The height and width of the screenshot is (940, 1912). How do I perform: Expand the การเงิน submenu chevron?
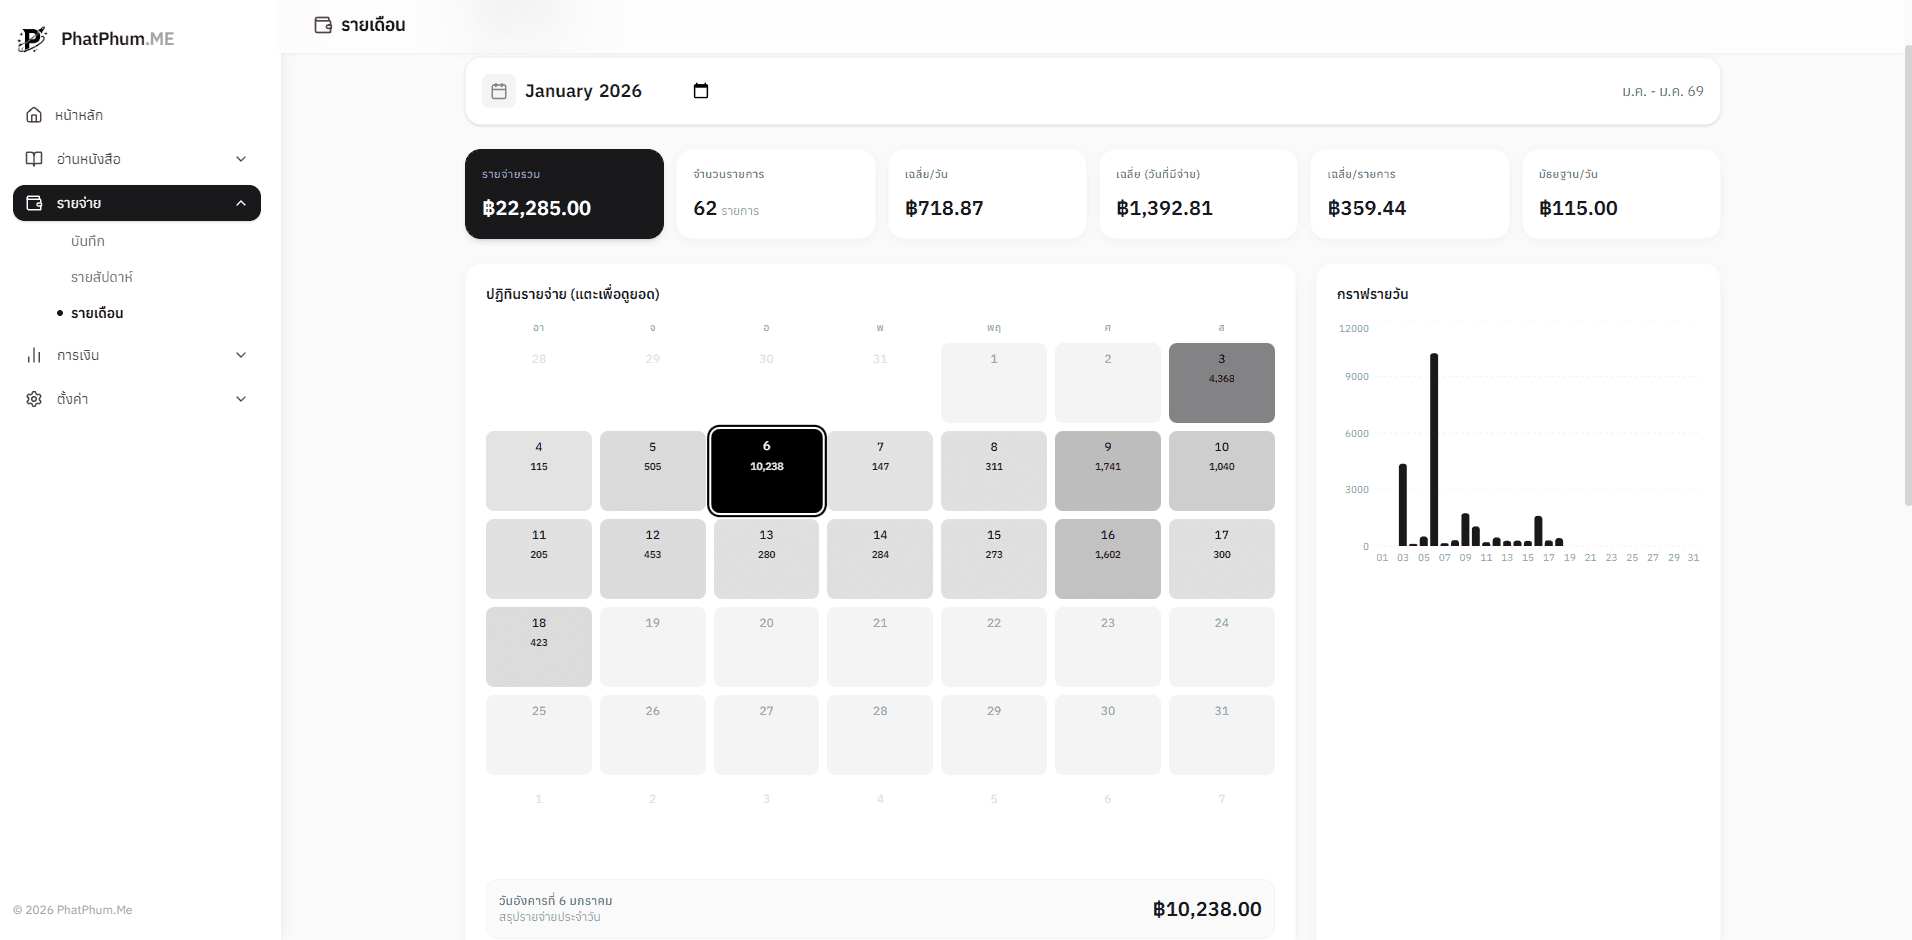241,355
